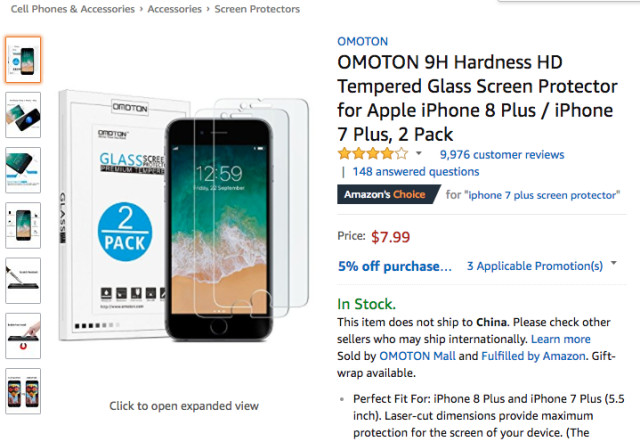The image size is (640, 442).
Task: Visit the OMOTON brand link above title
Action: tap(362, 42)
